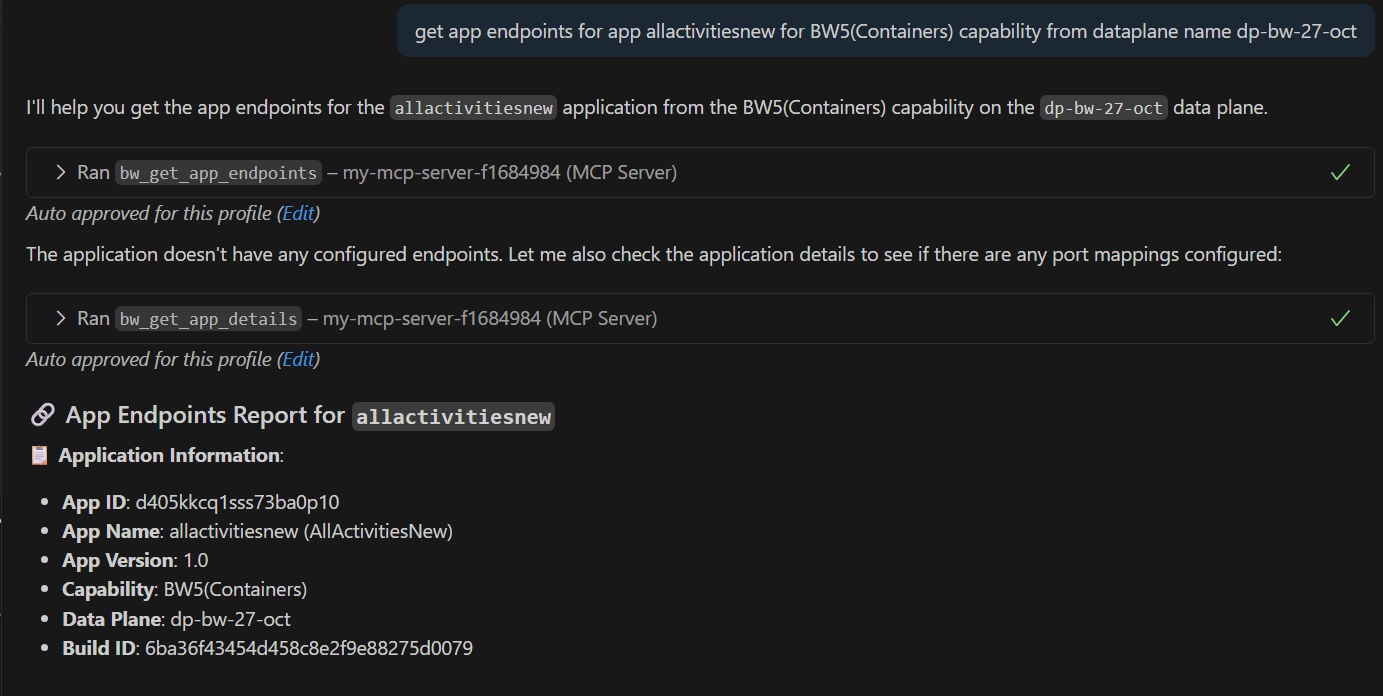This screenshot has height=696, width=1383.
Task: Open Edit link below bw_get_app_details row
Action: 298,359
